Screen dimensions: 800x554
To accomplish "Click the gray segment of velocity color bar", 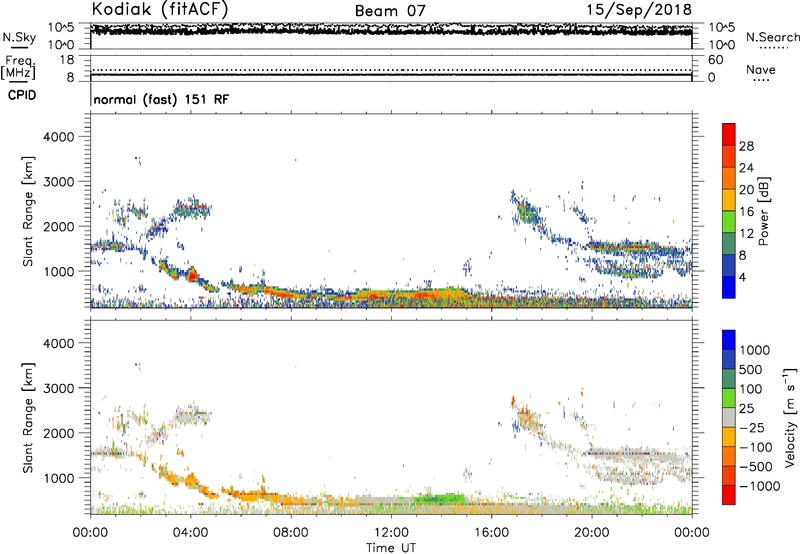I will [729, 418].
